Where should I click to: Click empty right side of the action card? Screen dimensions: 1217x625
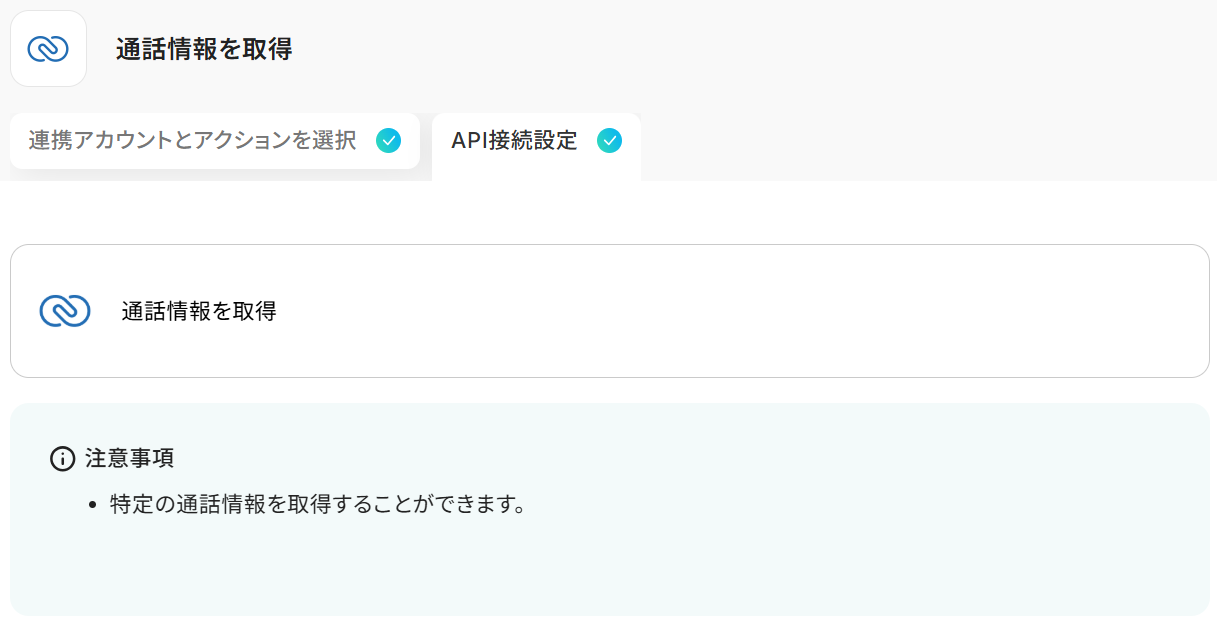click(800, 311)
